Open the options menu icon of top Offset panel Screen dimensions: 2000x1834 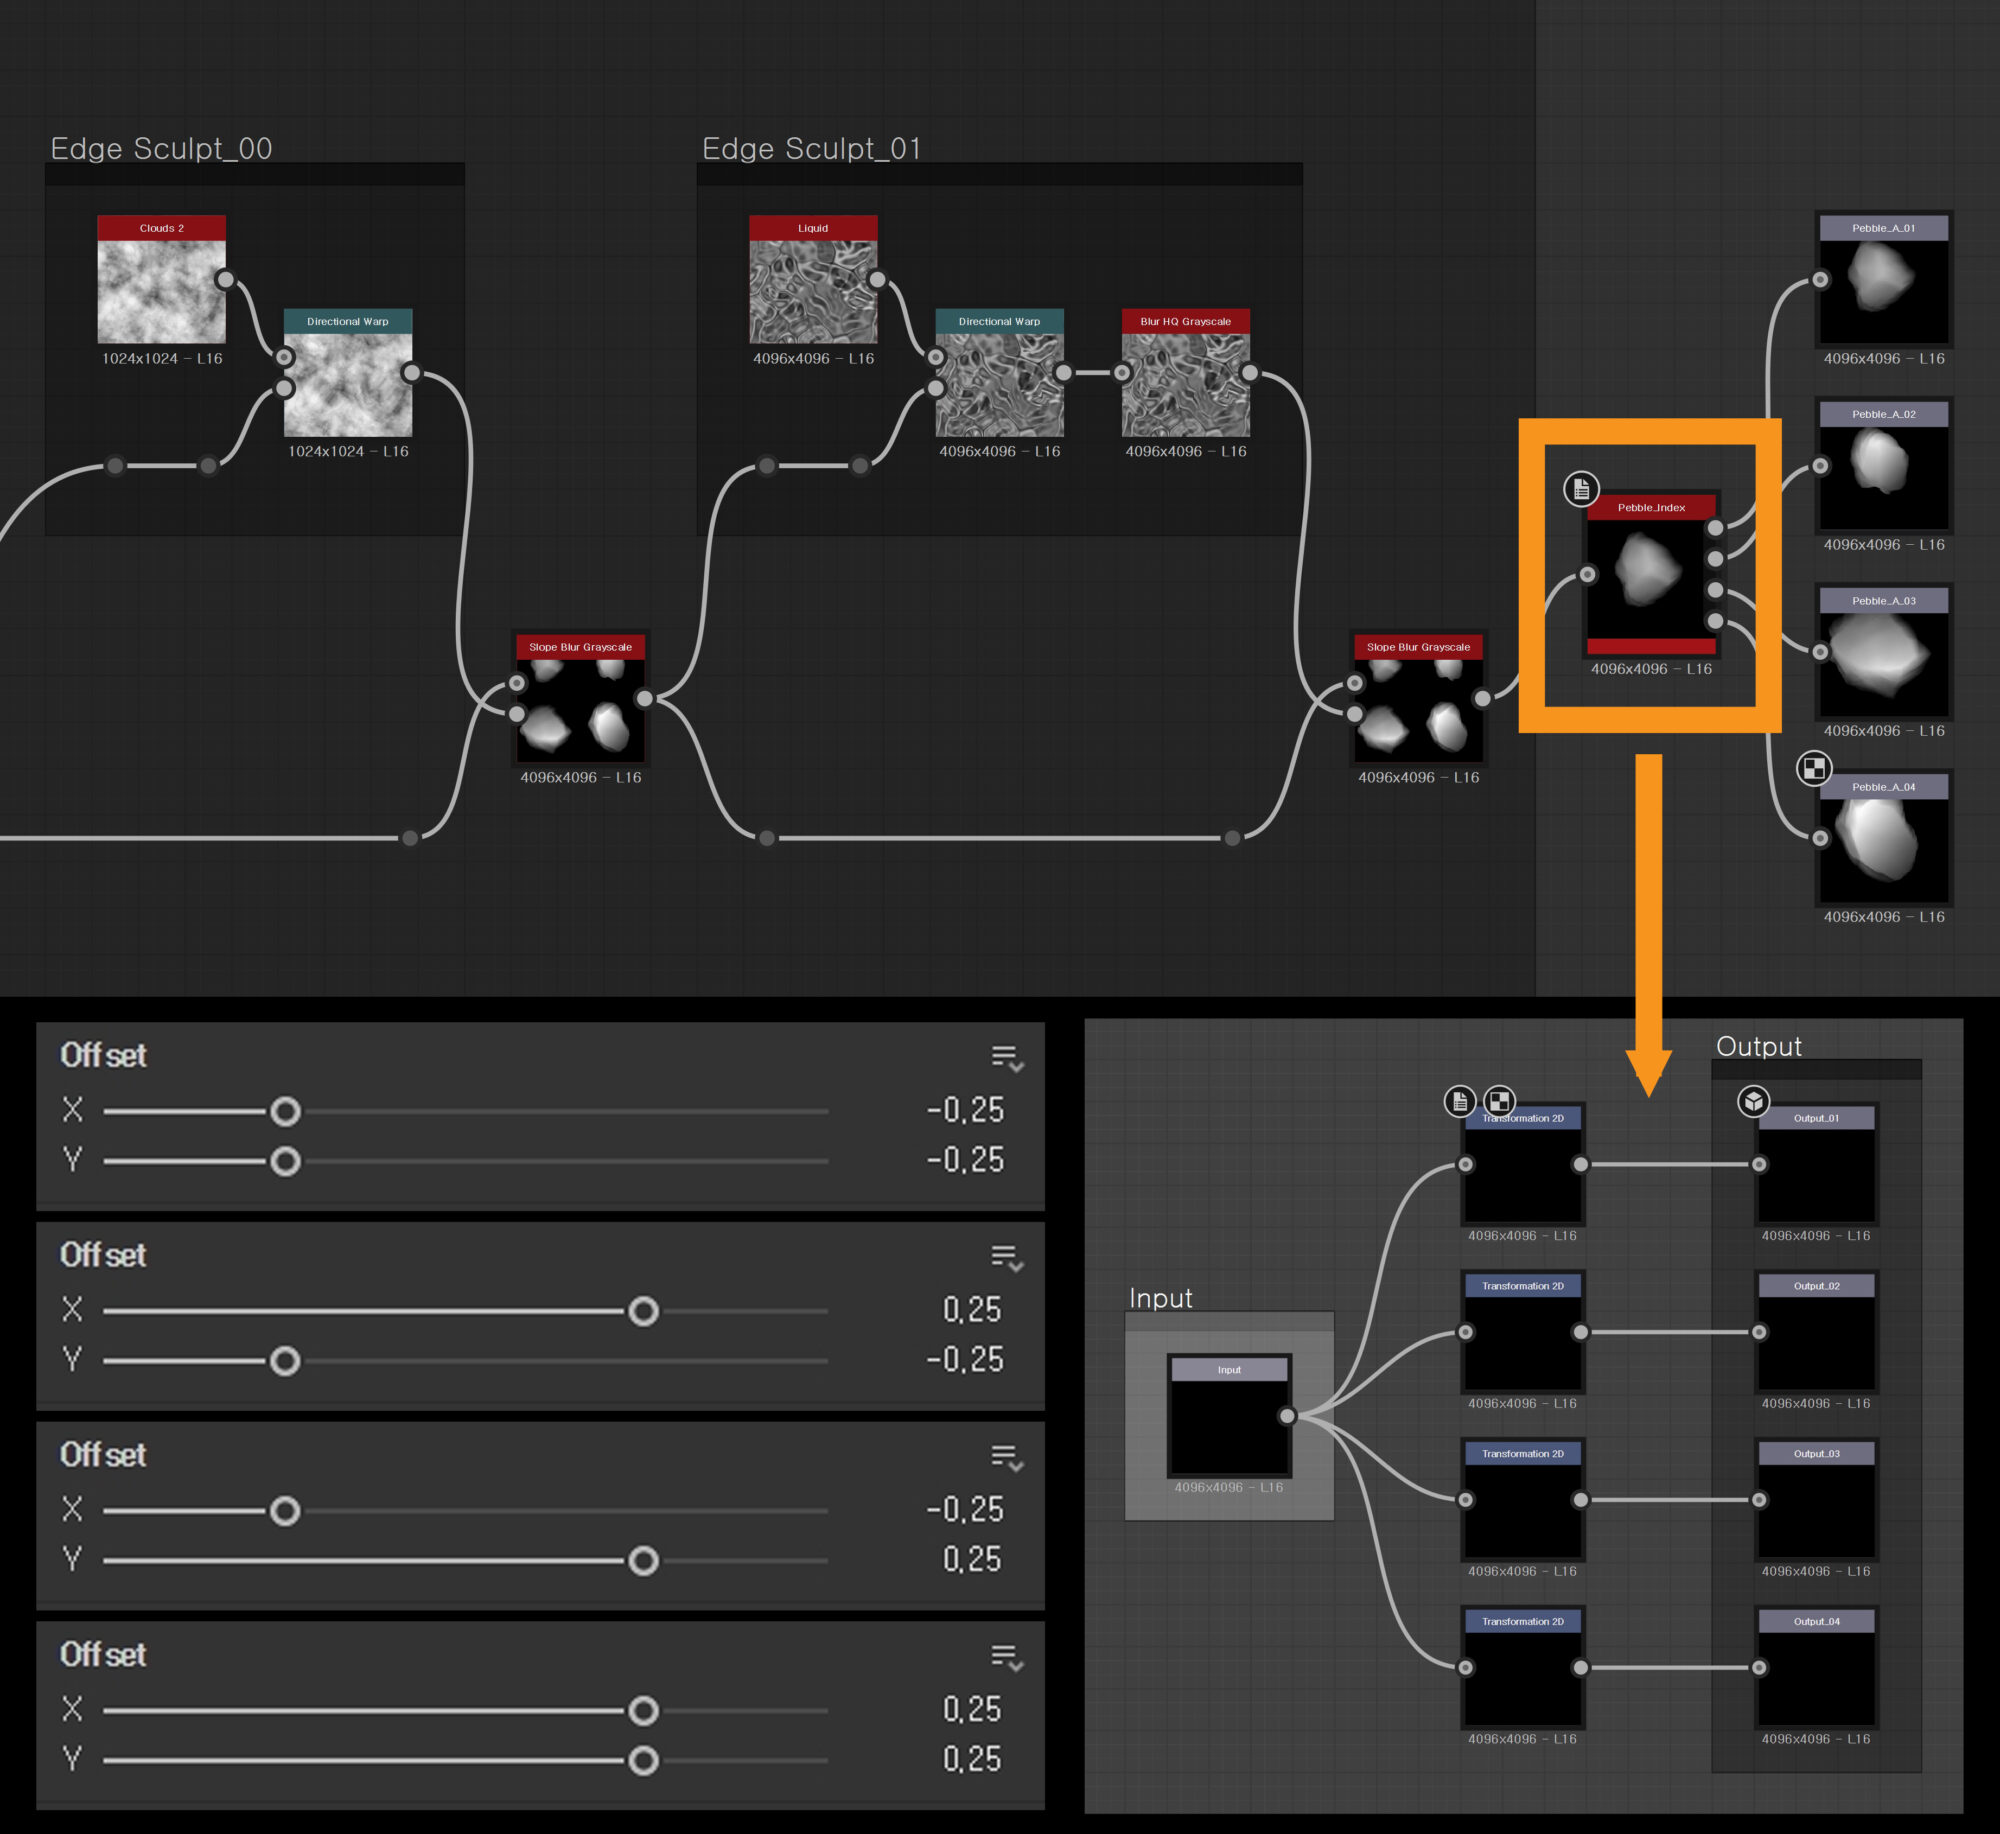(1006, 1058)
